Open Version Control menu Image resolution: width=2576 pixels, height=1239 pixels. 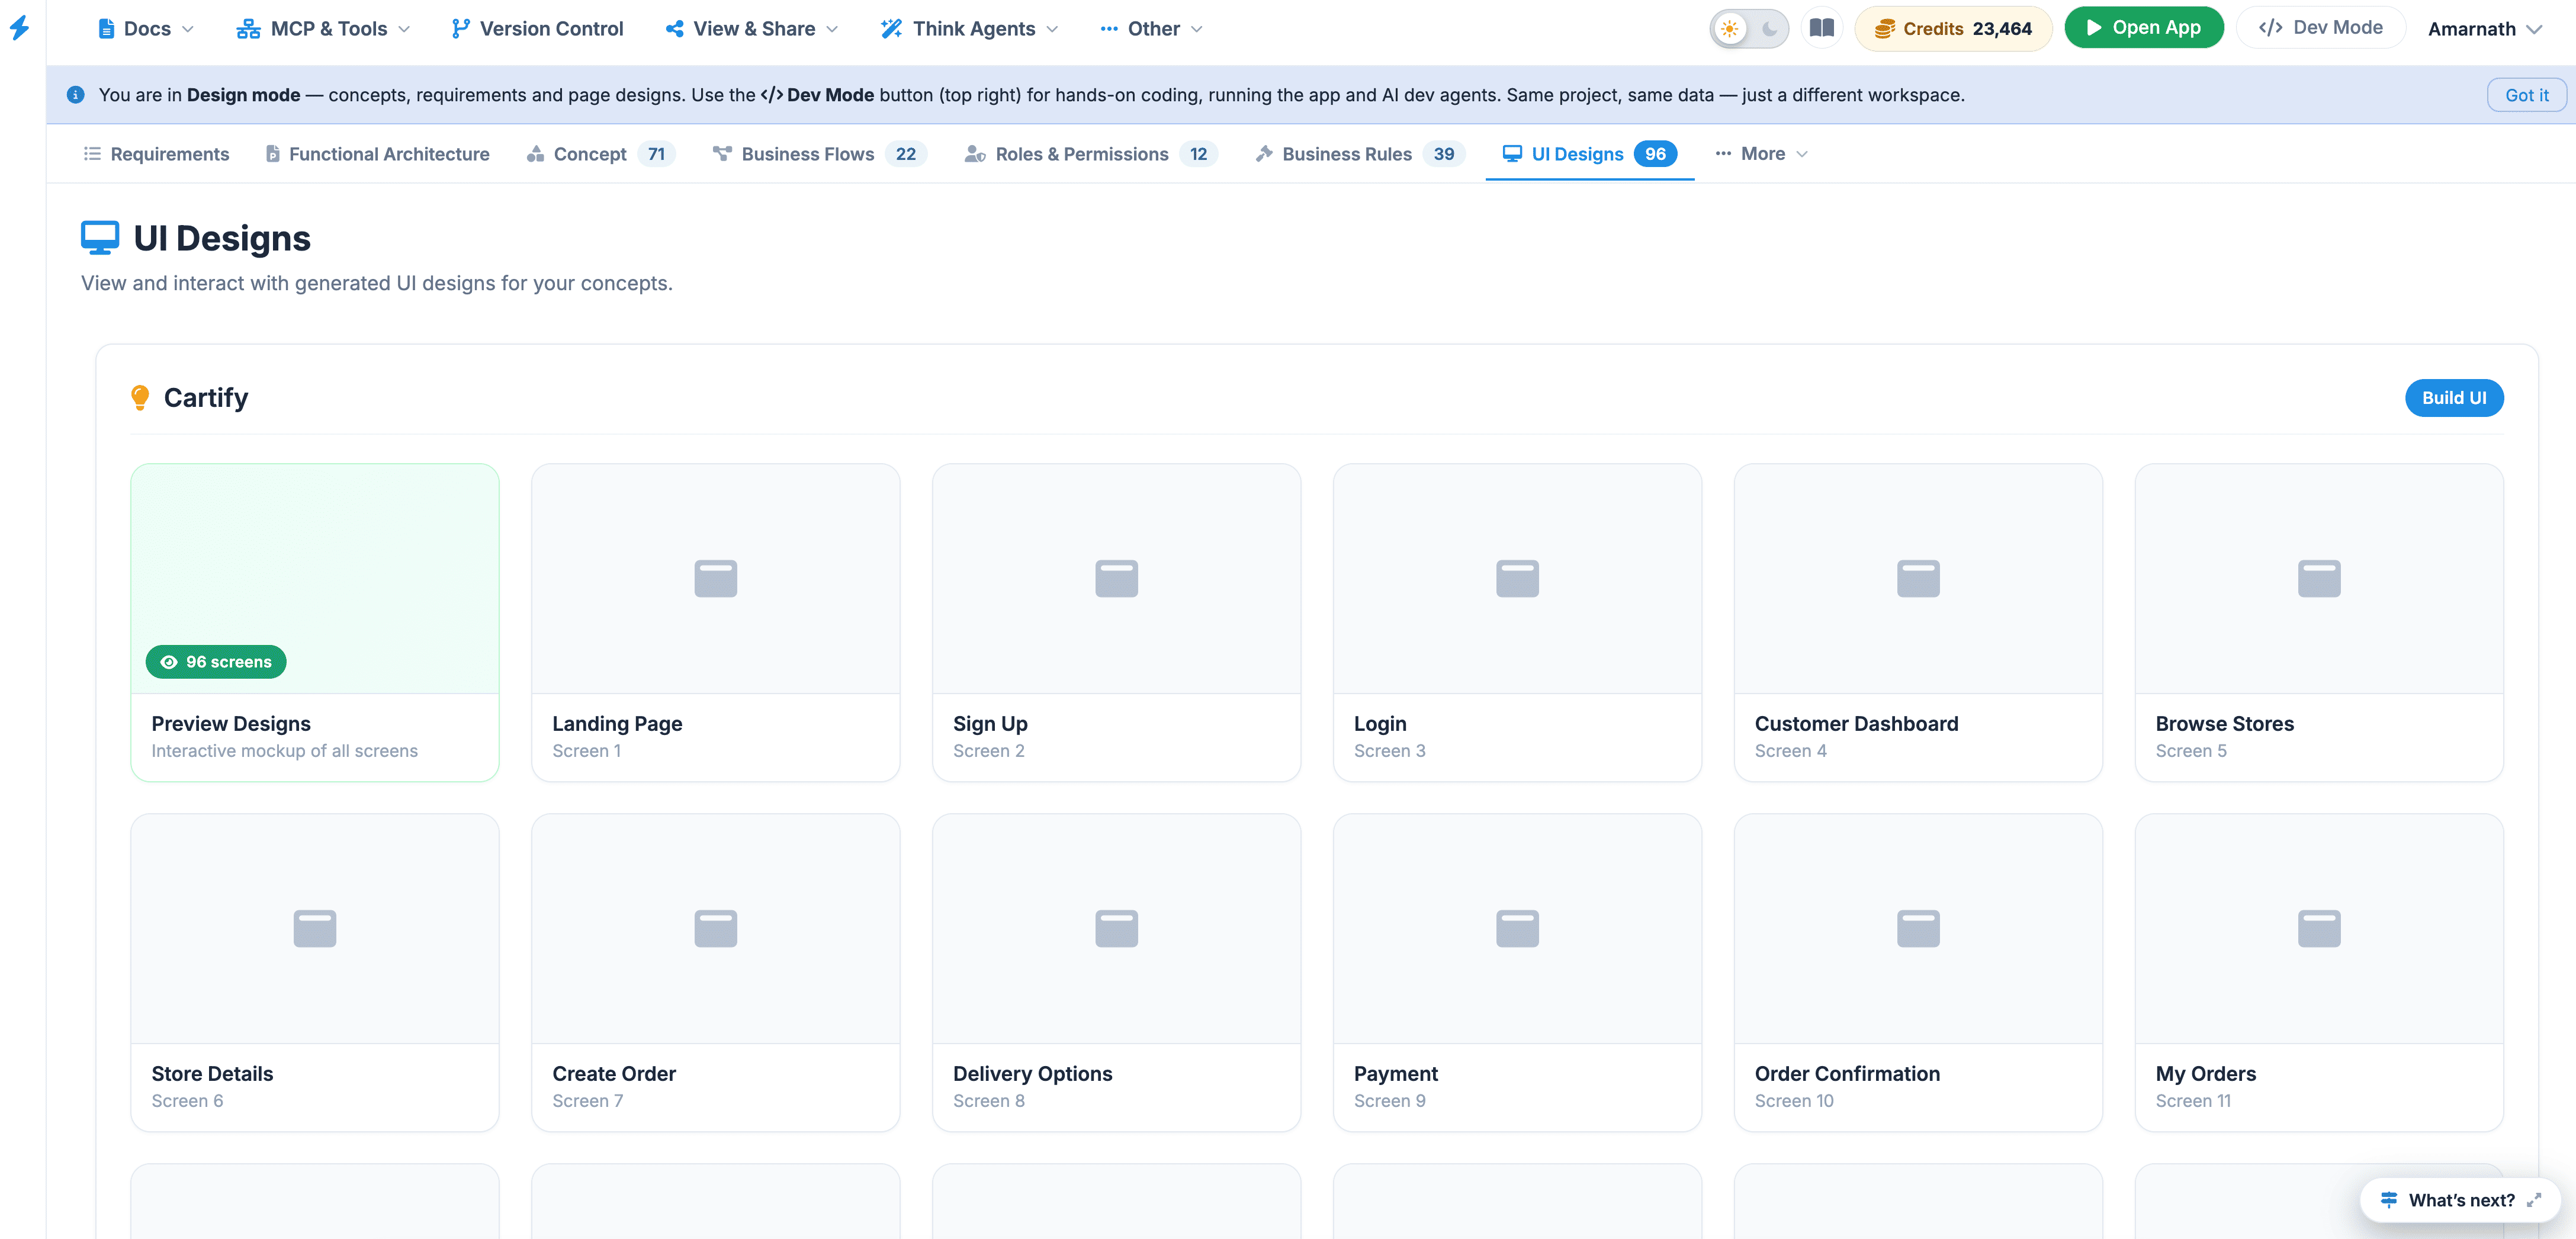pos(537,29)
